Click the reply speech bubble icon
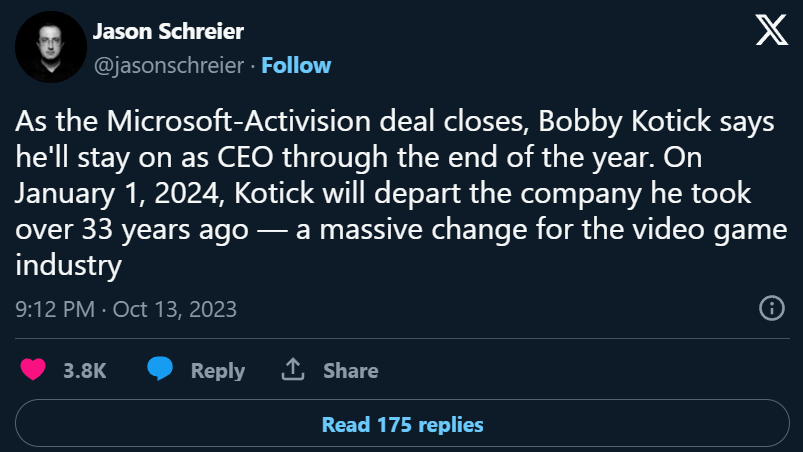Screen dimensions: 803x452 pyautogui.click(x=159, y=370)
